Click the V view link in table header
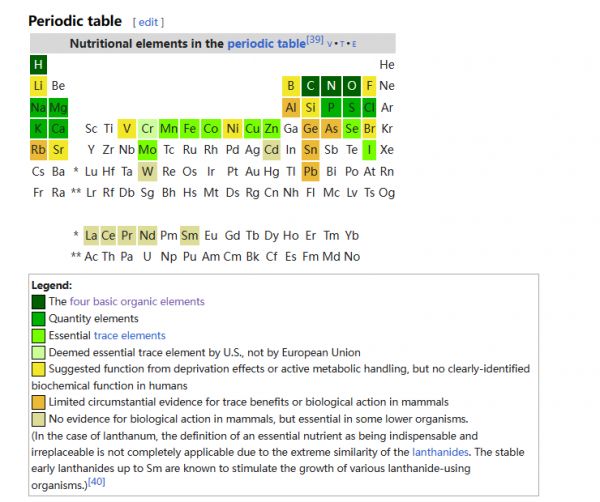This screenshot has width=600, height=502. (x=330, y=44)
